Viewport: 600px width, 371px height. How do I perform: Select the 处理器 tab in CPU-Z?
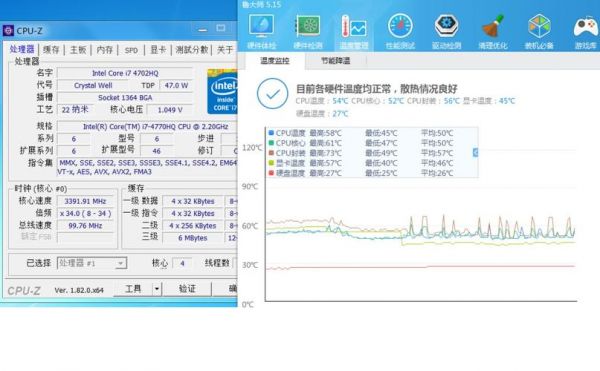[x=22, y=49]
